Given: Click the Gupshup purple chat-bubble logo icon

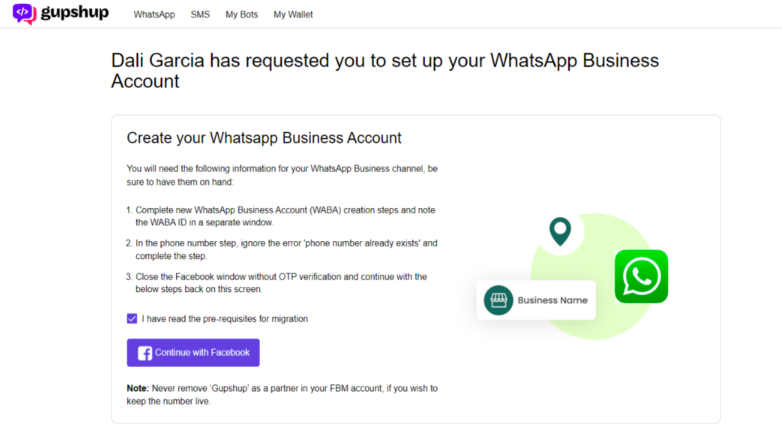Looking at the screenshot, I should [x=23, y=14].
